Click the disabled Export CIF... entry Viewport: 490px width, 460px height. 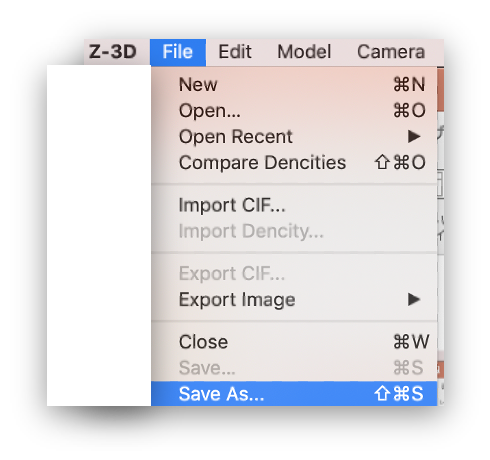point(294,273)
